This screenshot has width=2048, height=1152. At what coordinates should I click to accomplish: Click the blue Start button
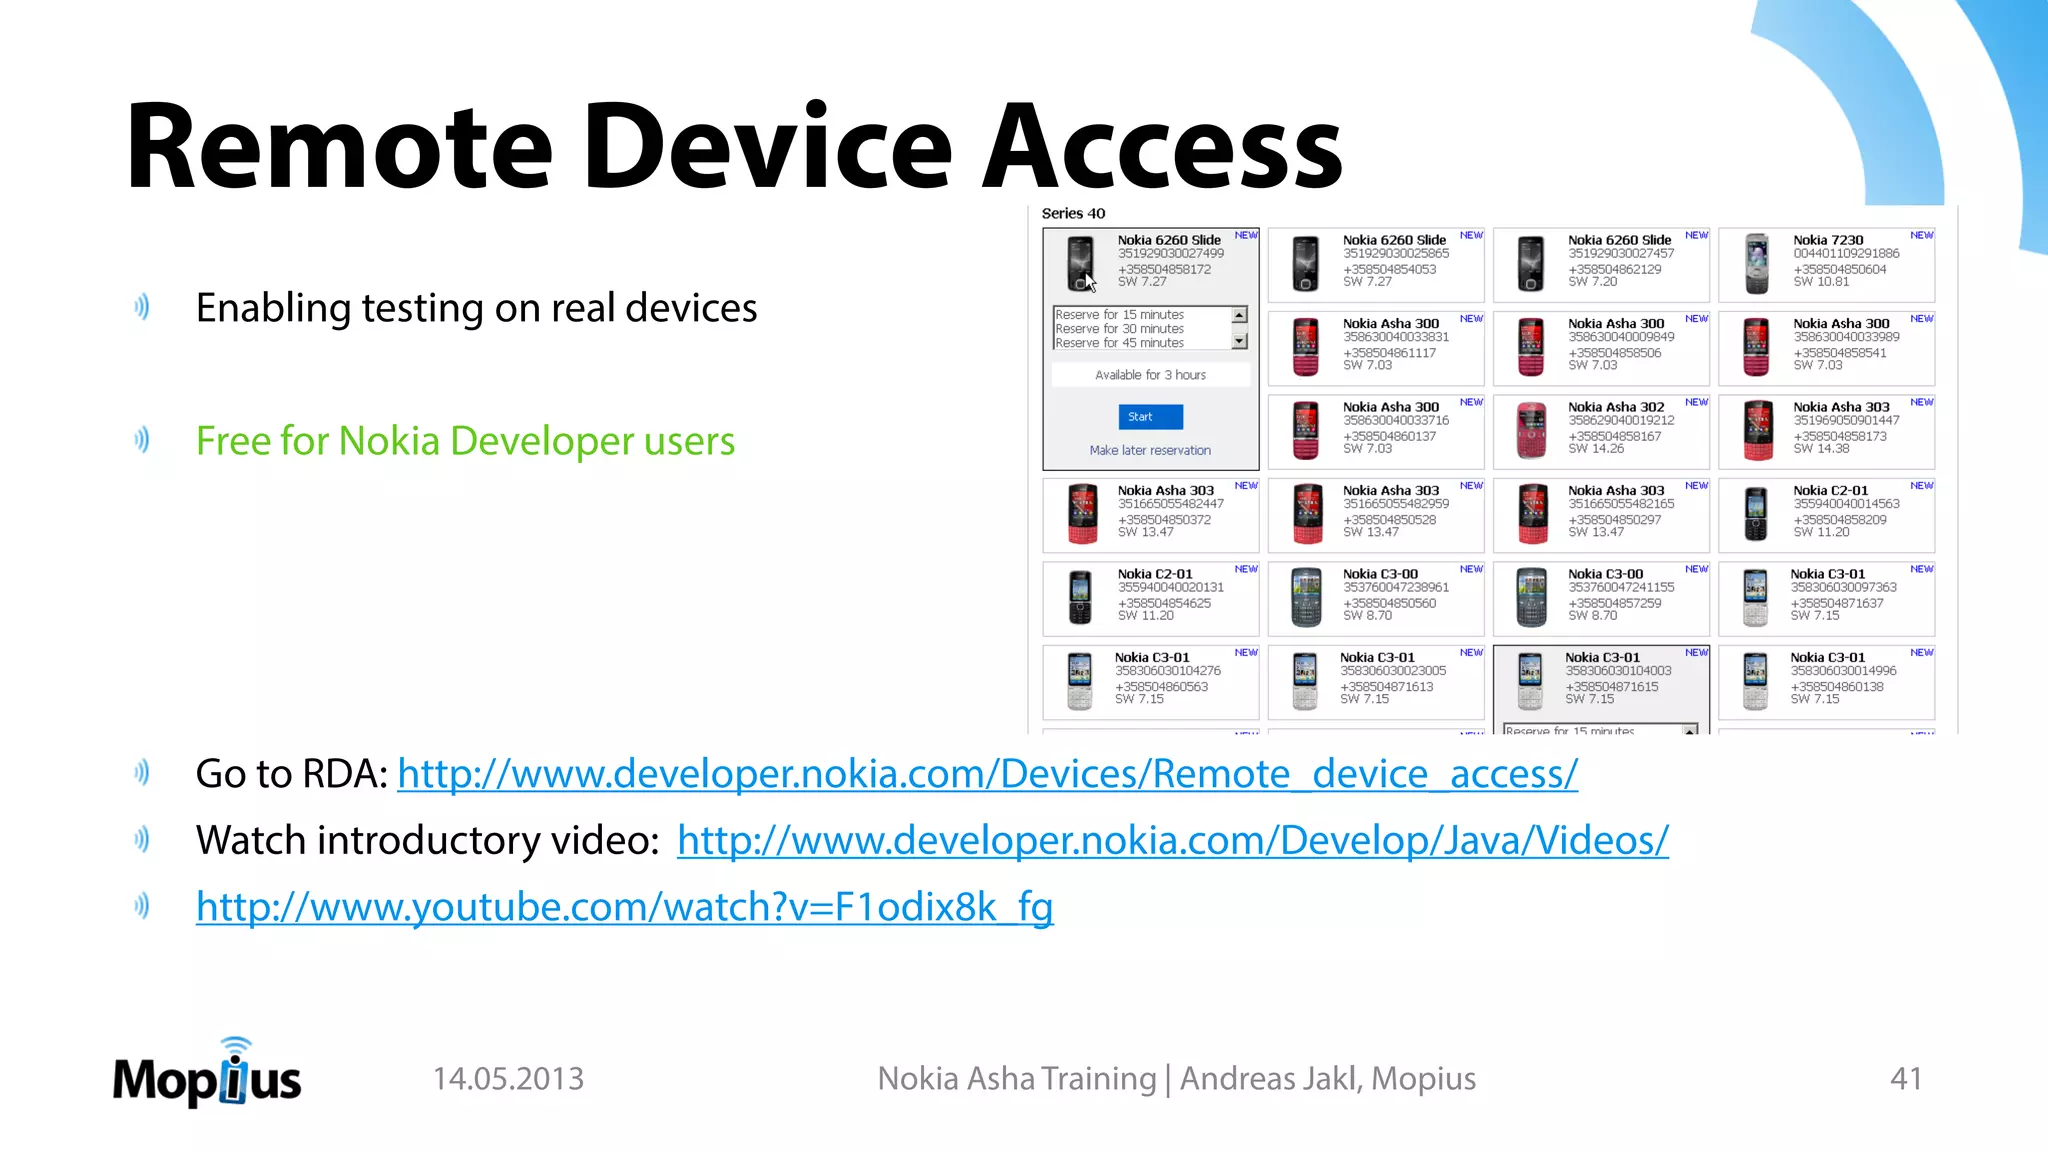(x=1150, y=416)
